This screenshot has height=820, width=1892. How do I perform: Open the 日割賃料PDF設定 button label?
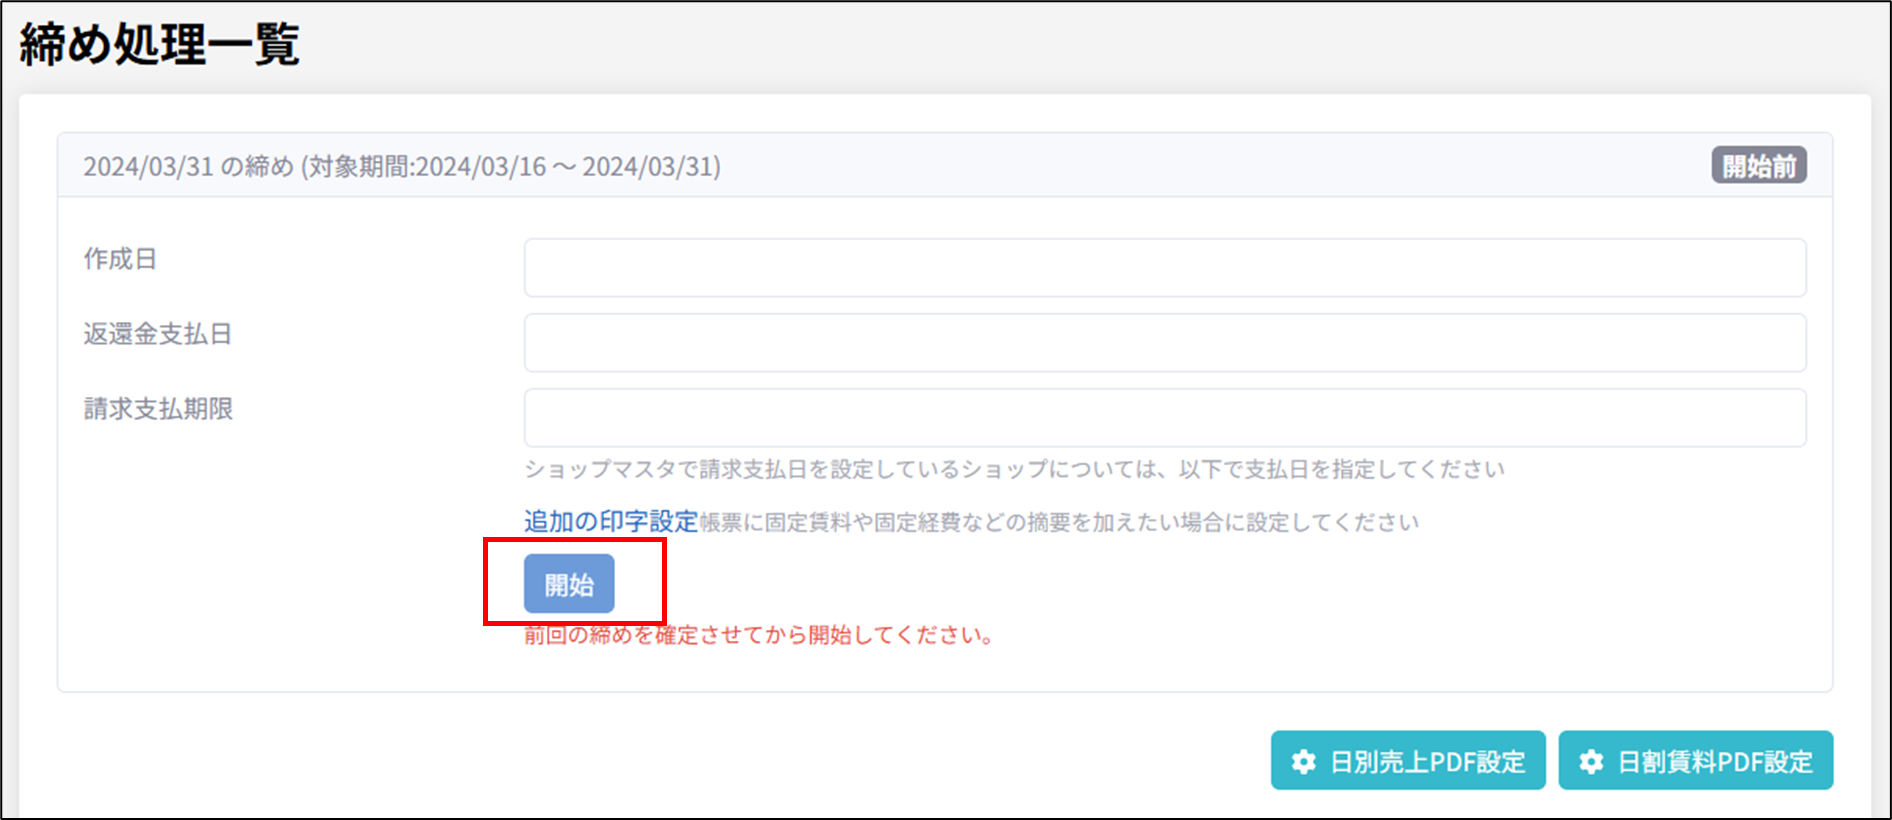pyautogui.click(x=1715, y=762)
